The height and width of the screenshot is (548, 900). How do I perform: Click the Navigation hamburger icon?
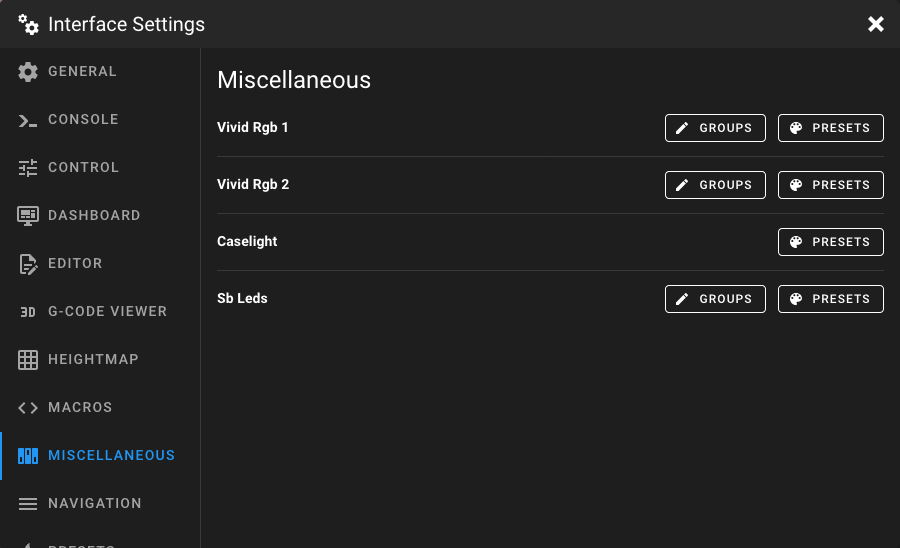pos(28,504)
